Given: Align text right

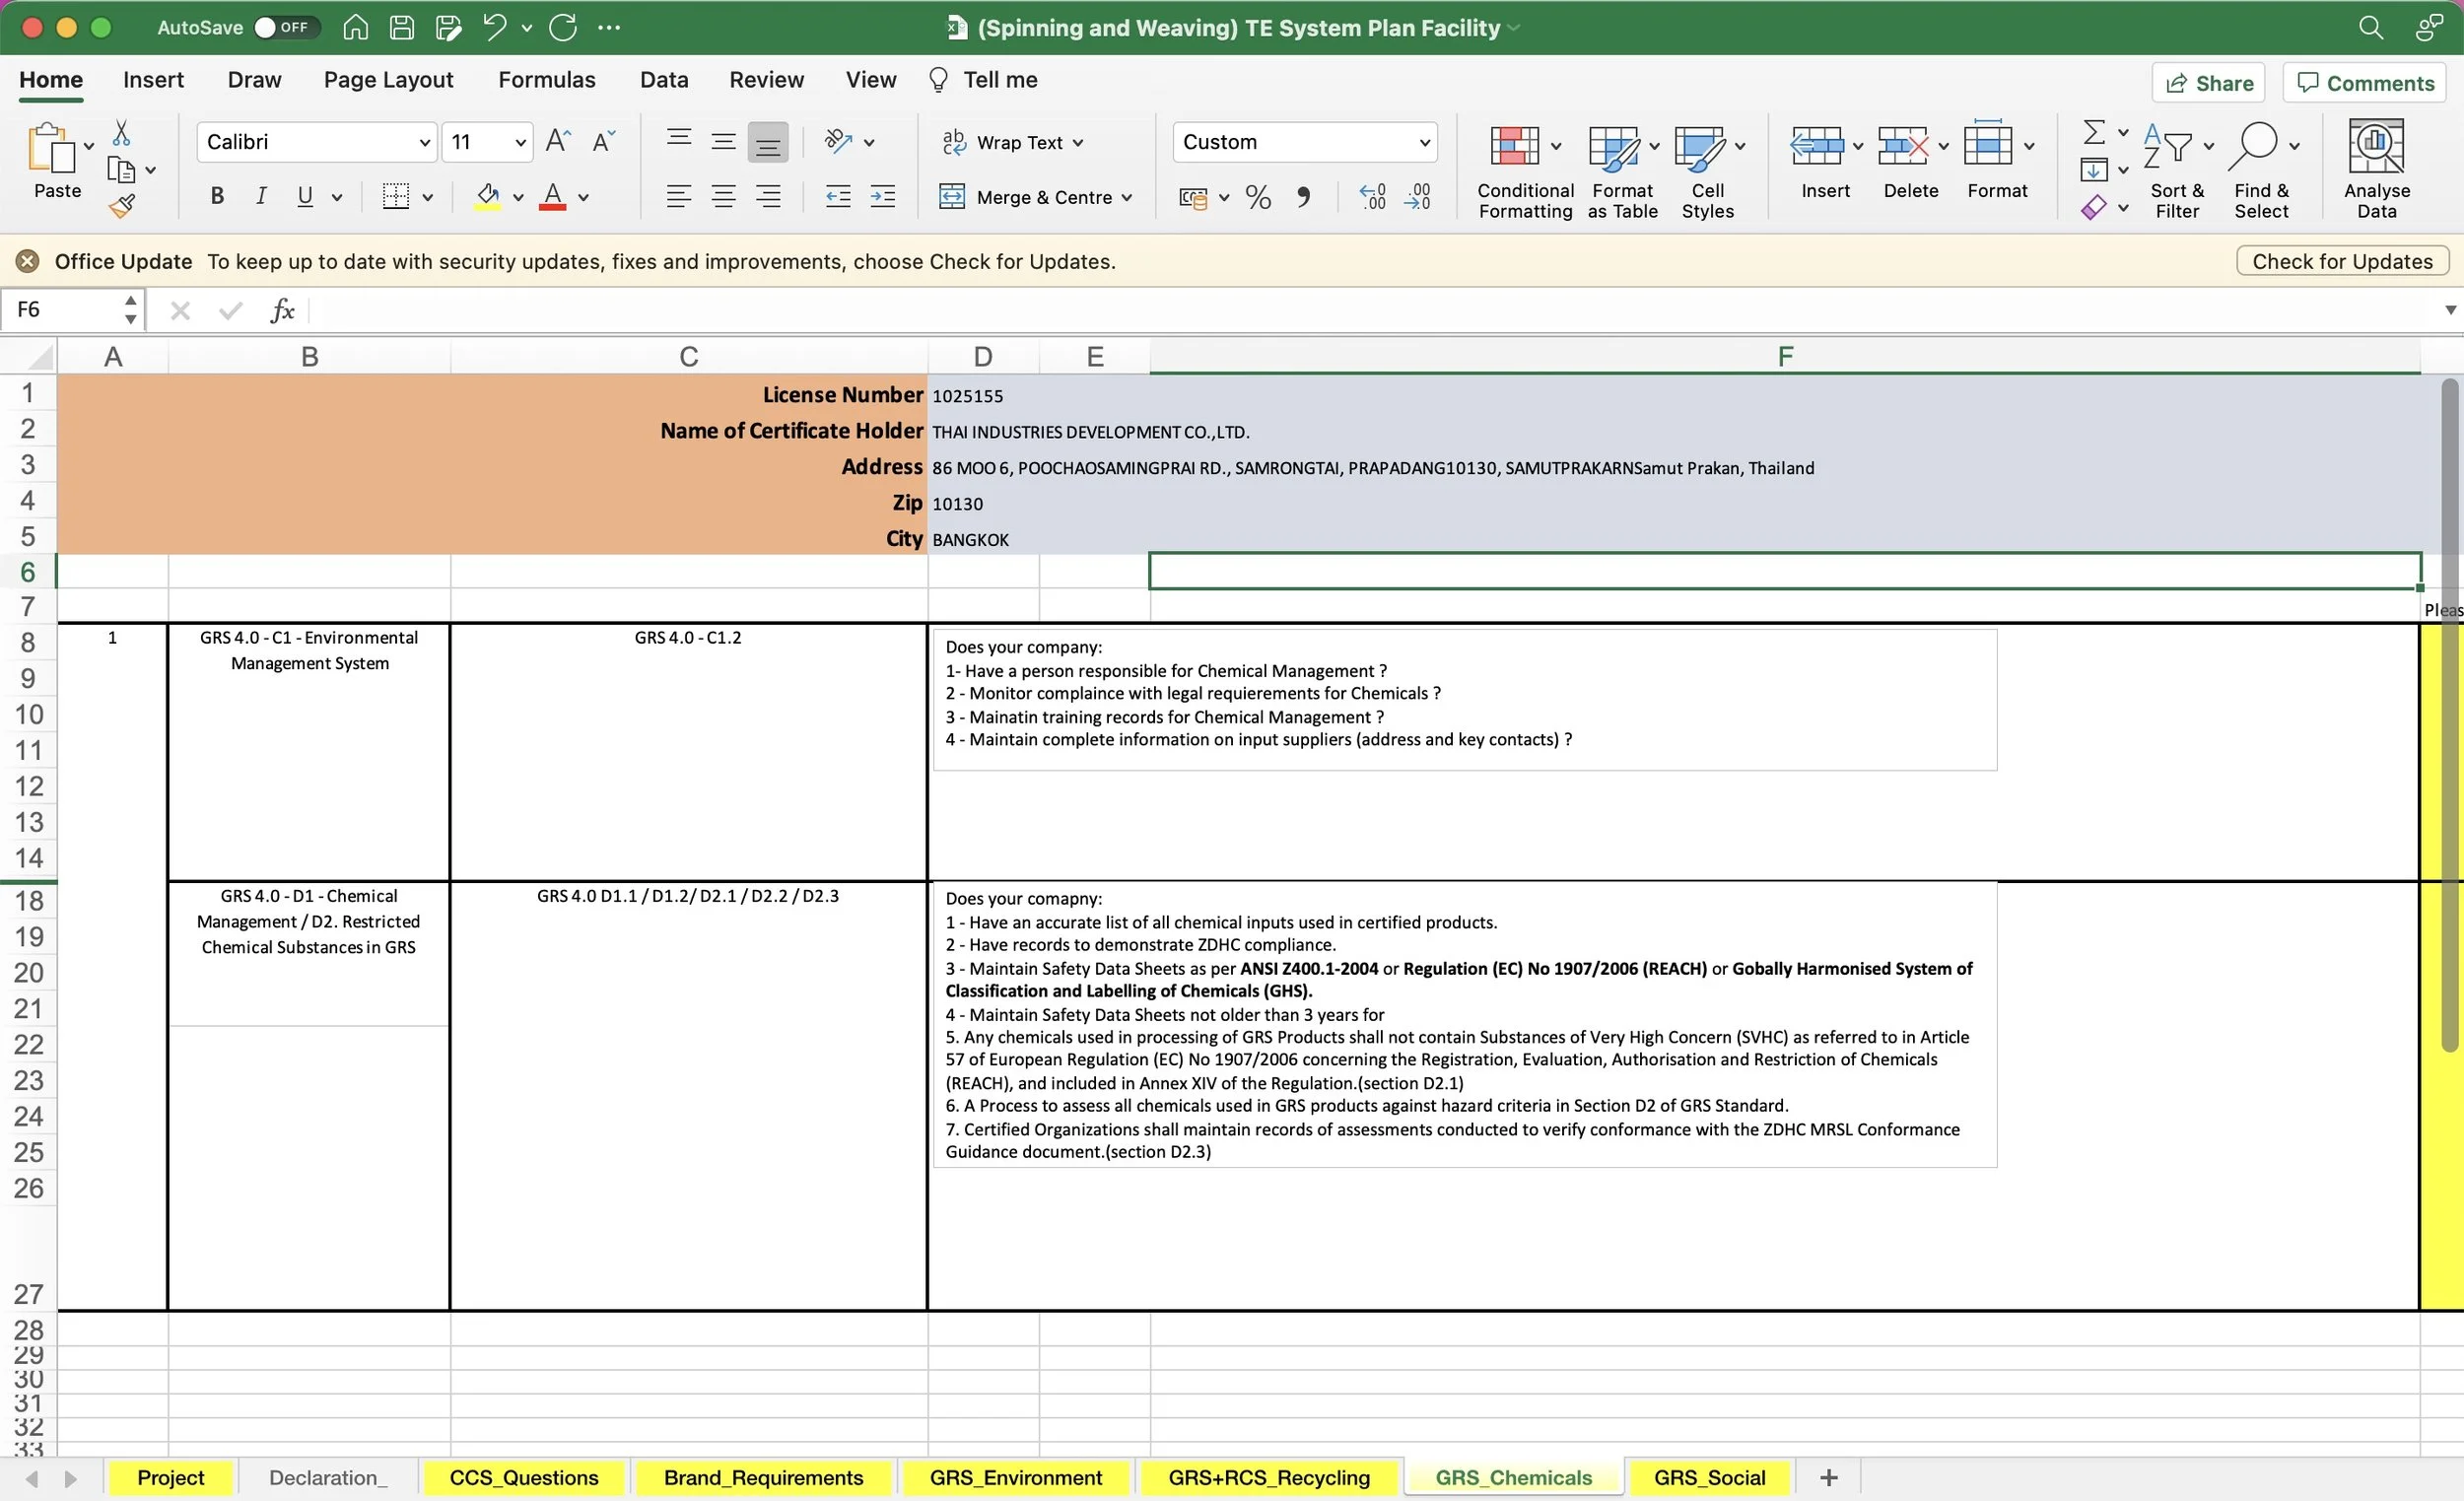Looking at the screenshot, I should pos(768,196).
